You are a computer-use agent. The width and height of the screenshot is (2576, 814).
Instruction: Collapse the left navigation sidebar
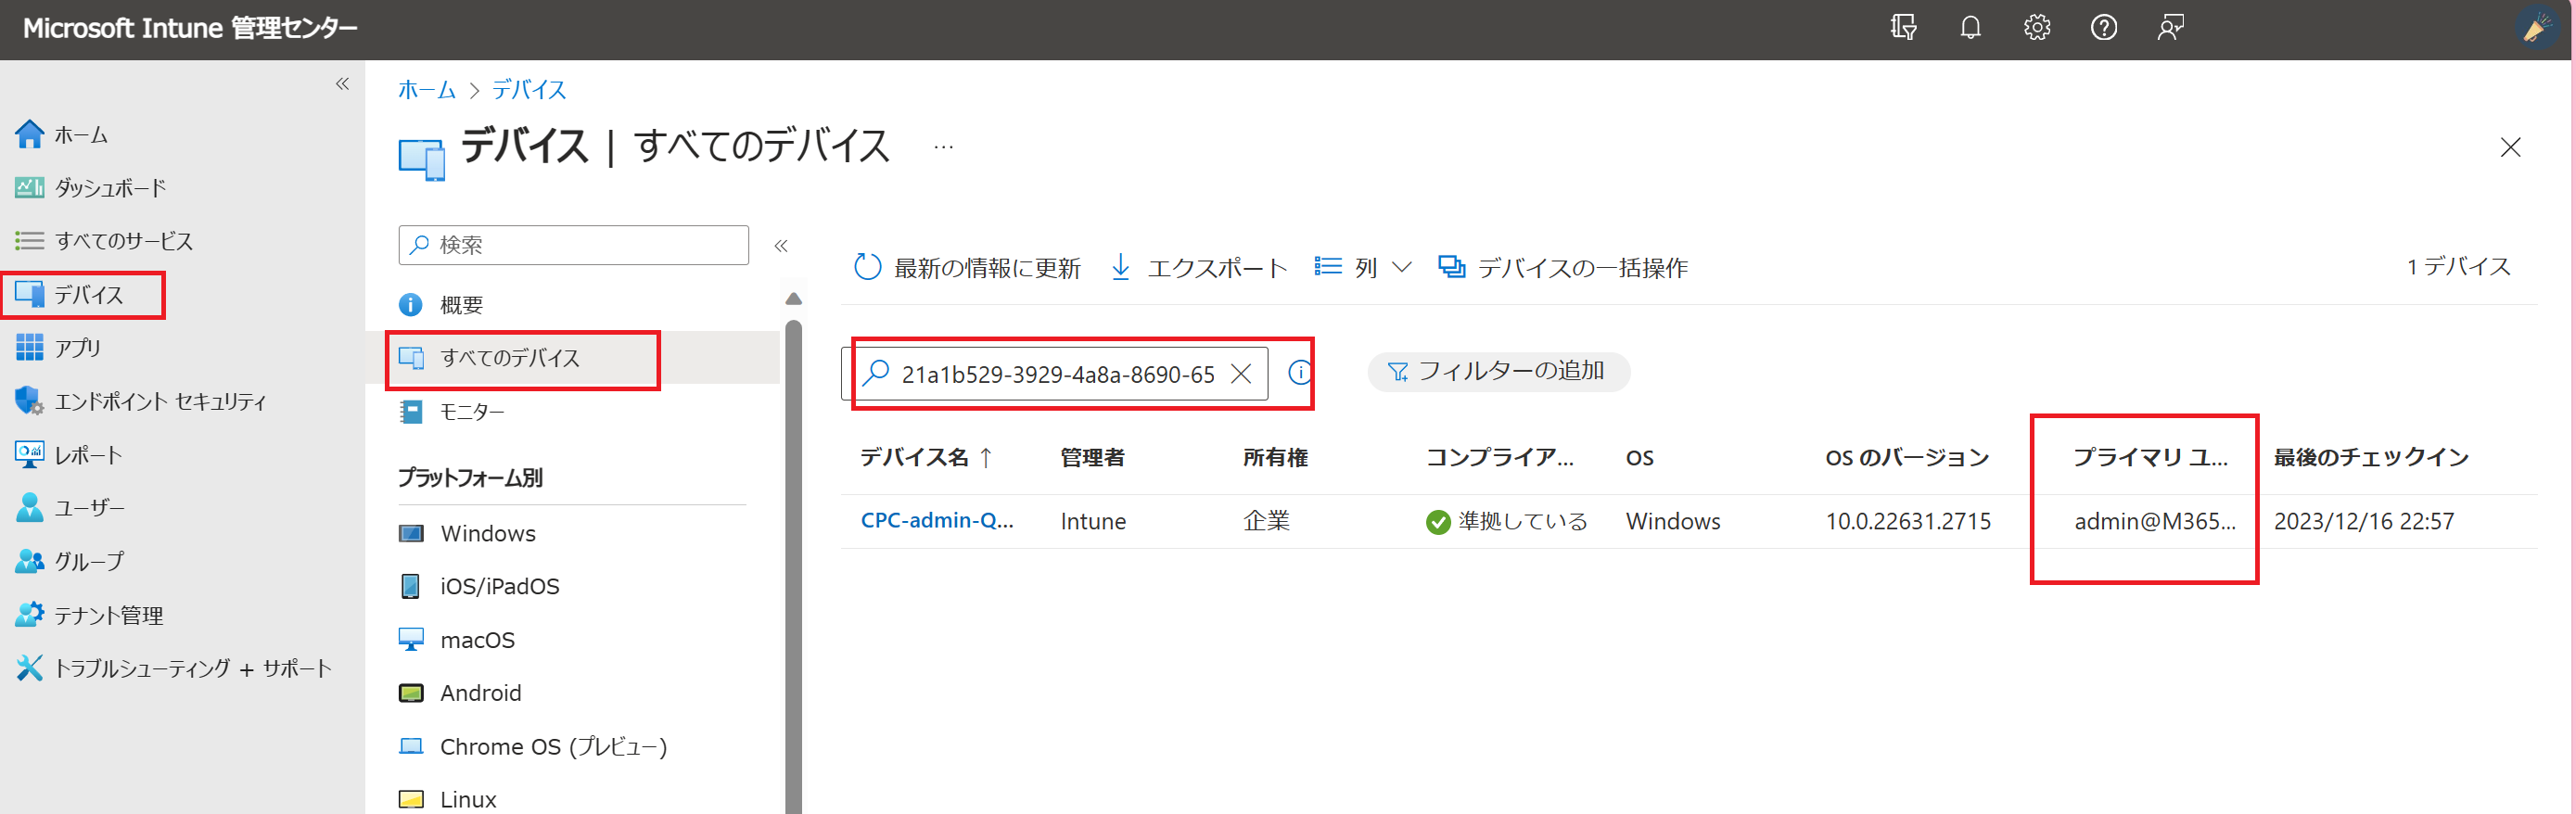pos(342,84)
